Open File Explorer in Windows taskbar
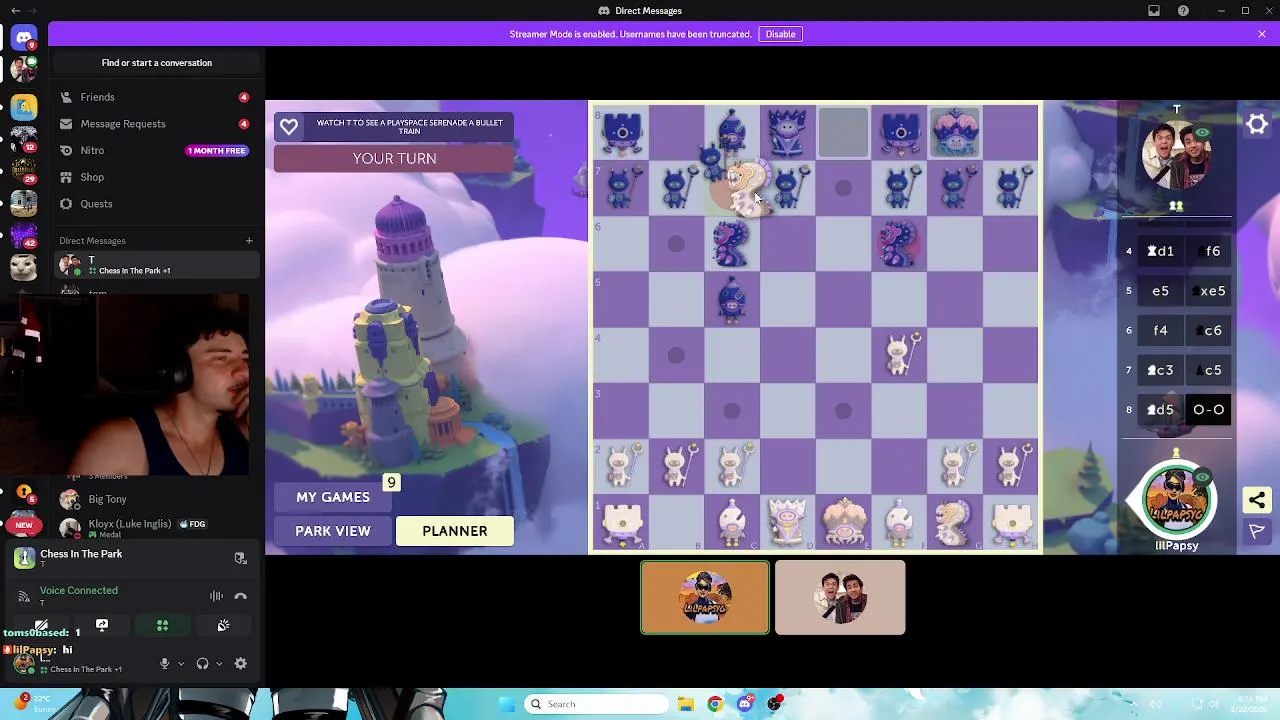1280x720 pixels. (x=686, y=704)
